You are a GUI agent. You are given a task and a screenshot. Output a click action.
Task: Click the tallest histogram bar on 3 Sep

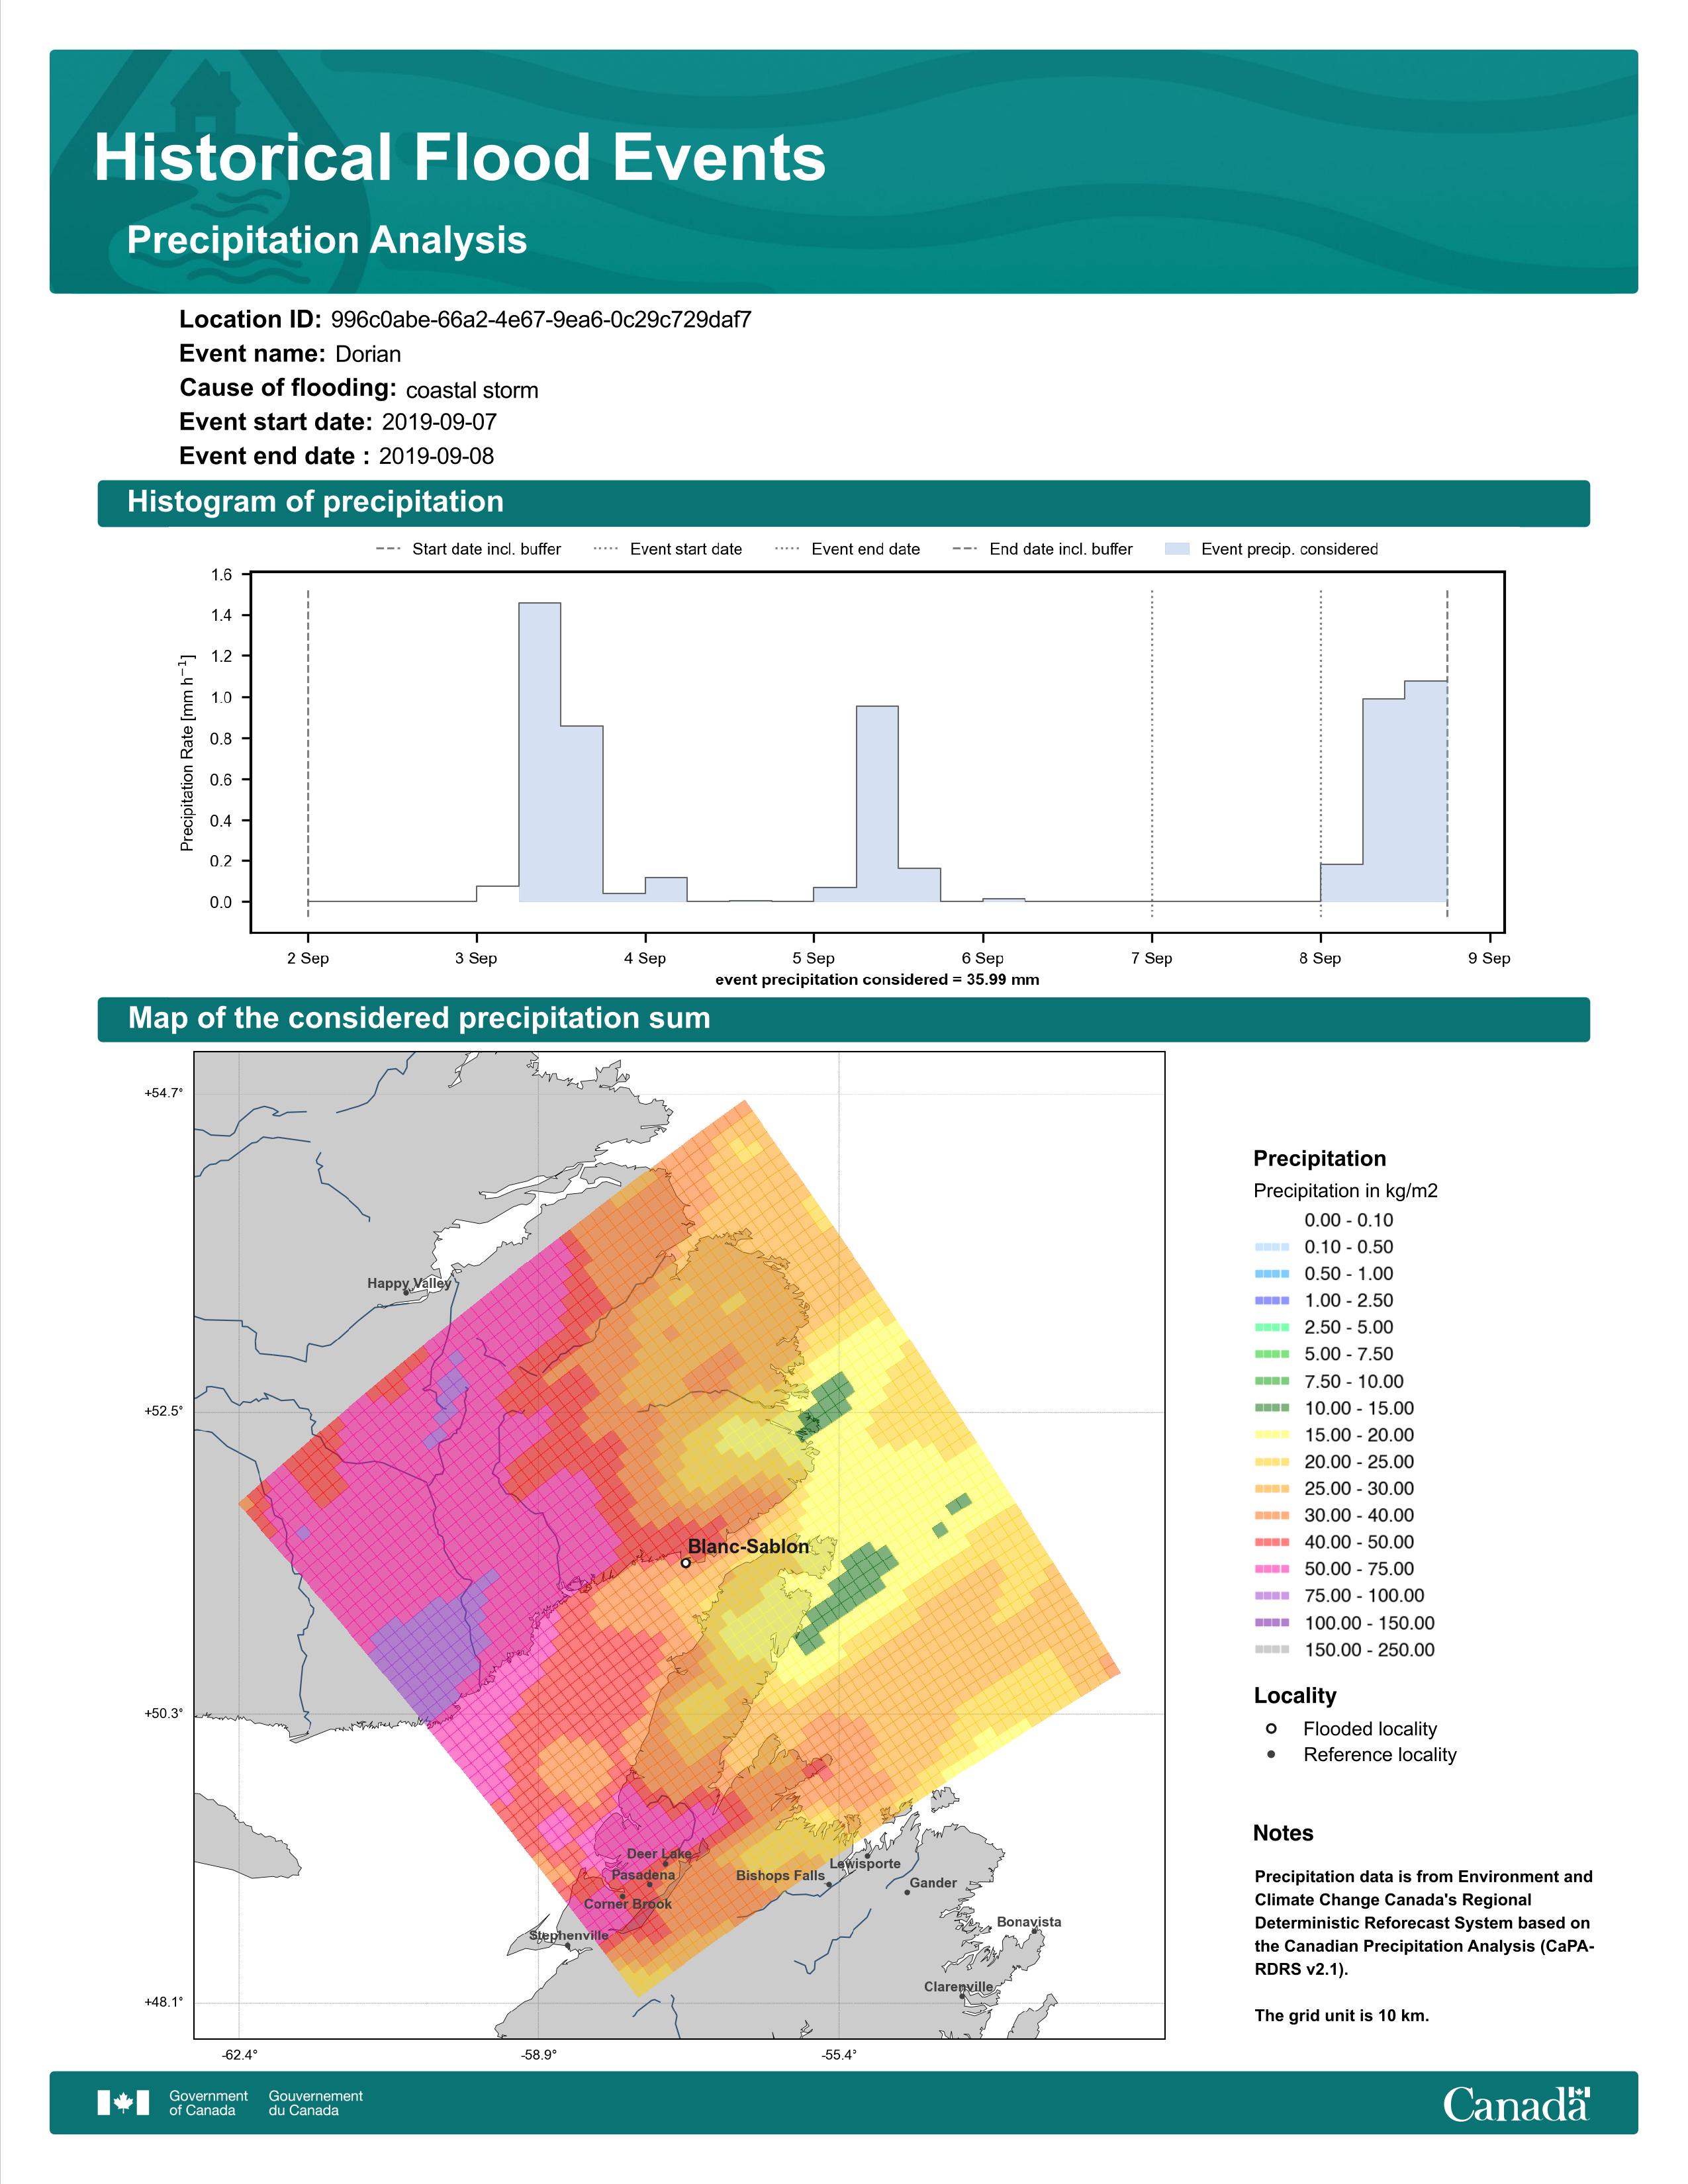tap(540, 752)
